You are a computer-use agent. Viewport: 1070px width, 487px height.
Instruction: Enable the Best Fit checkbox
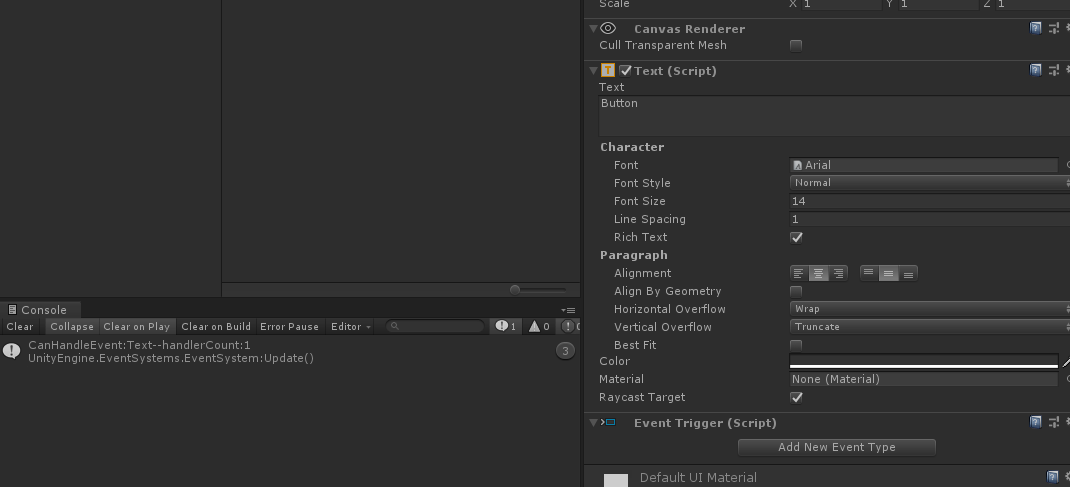[x=796, y=345]
